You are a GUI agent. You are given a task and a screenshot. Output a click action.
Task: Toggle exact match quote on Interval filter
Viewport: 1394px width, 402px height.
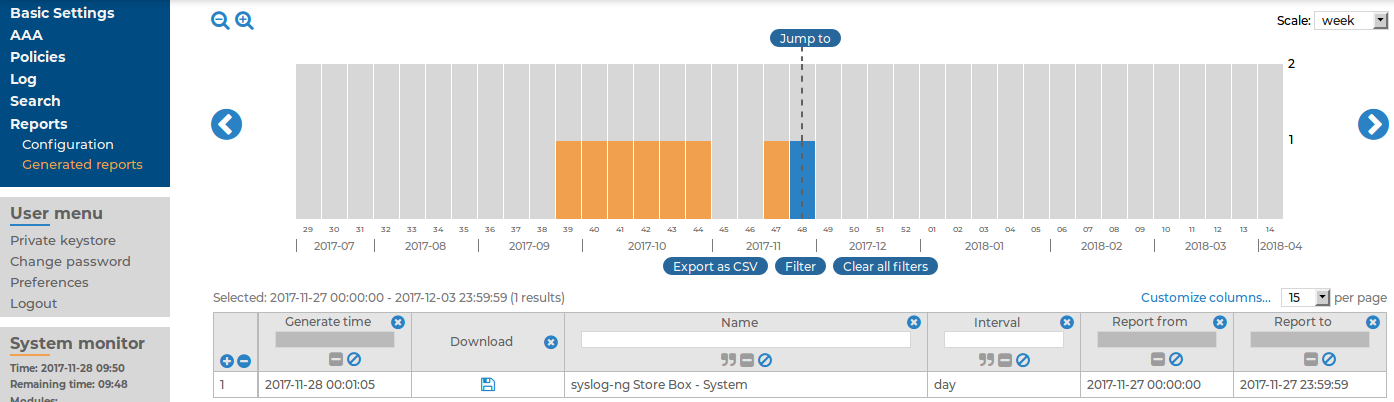click(985, 360)
